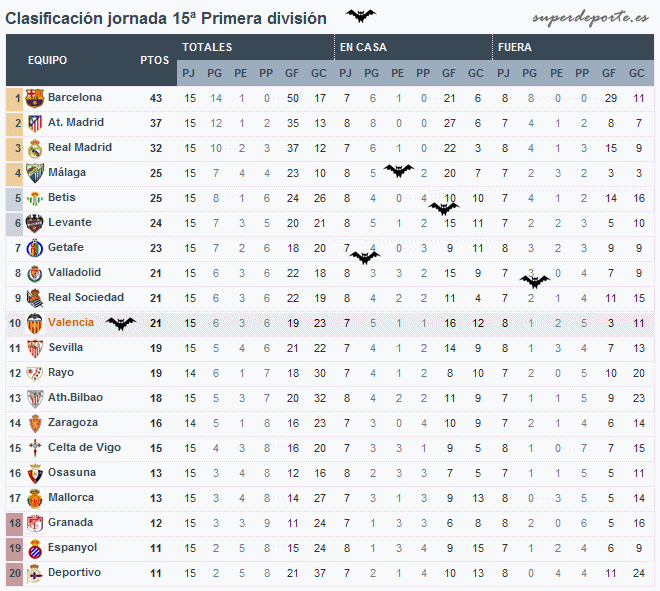Screen dimensions: 660x591
Task: Click the Deportivo club crest
Action: tap(35, 574)
